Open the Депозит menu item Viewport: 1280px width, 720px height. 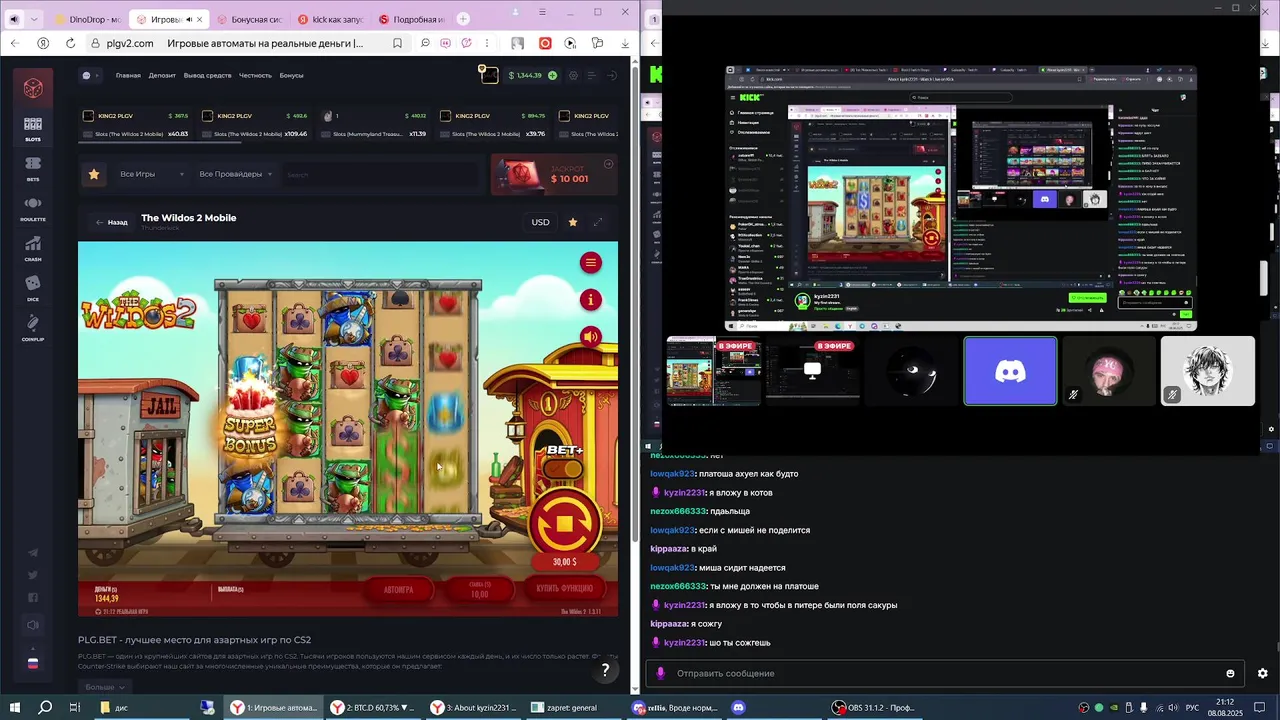(x=162, y=75)
